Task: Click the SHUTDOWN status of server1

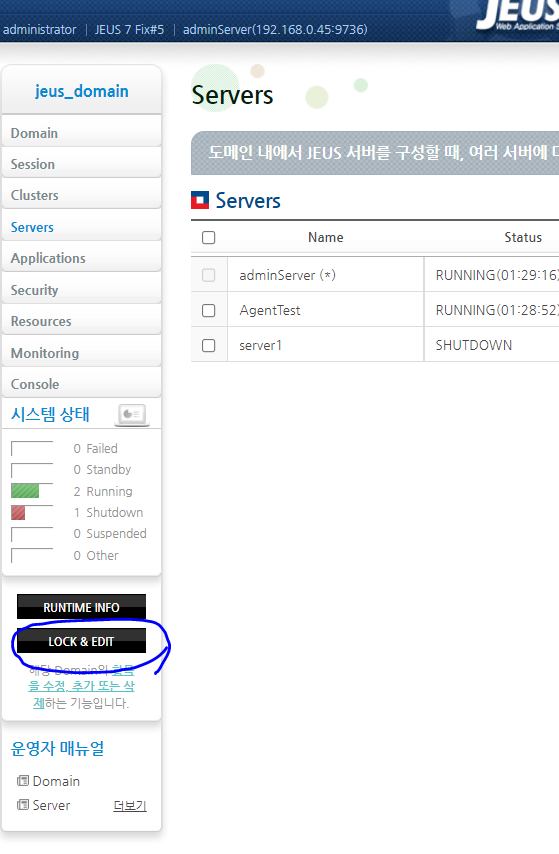Action: 473,345
